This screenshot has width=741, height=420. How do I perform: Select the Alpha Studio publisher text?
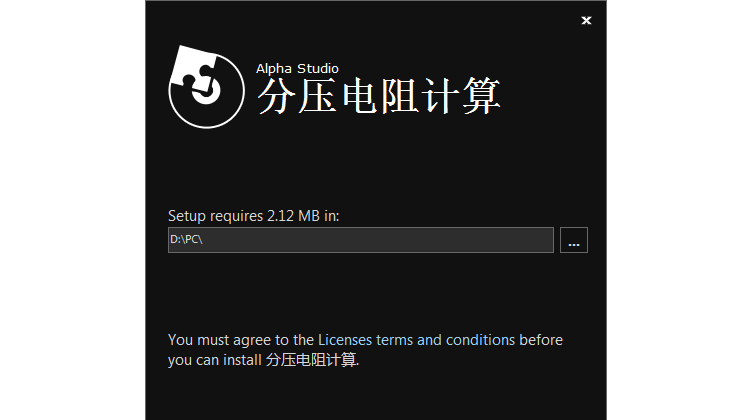pos(297,69)
